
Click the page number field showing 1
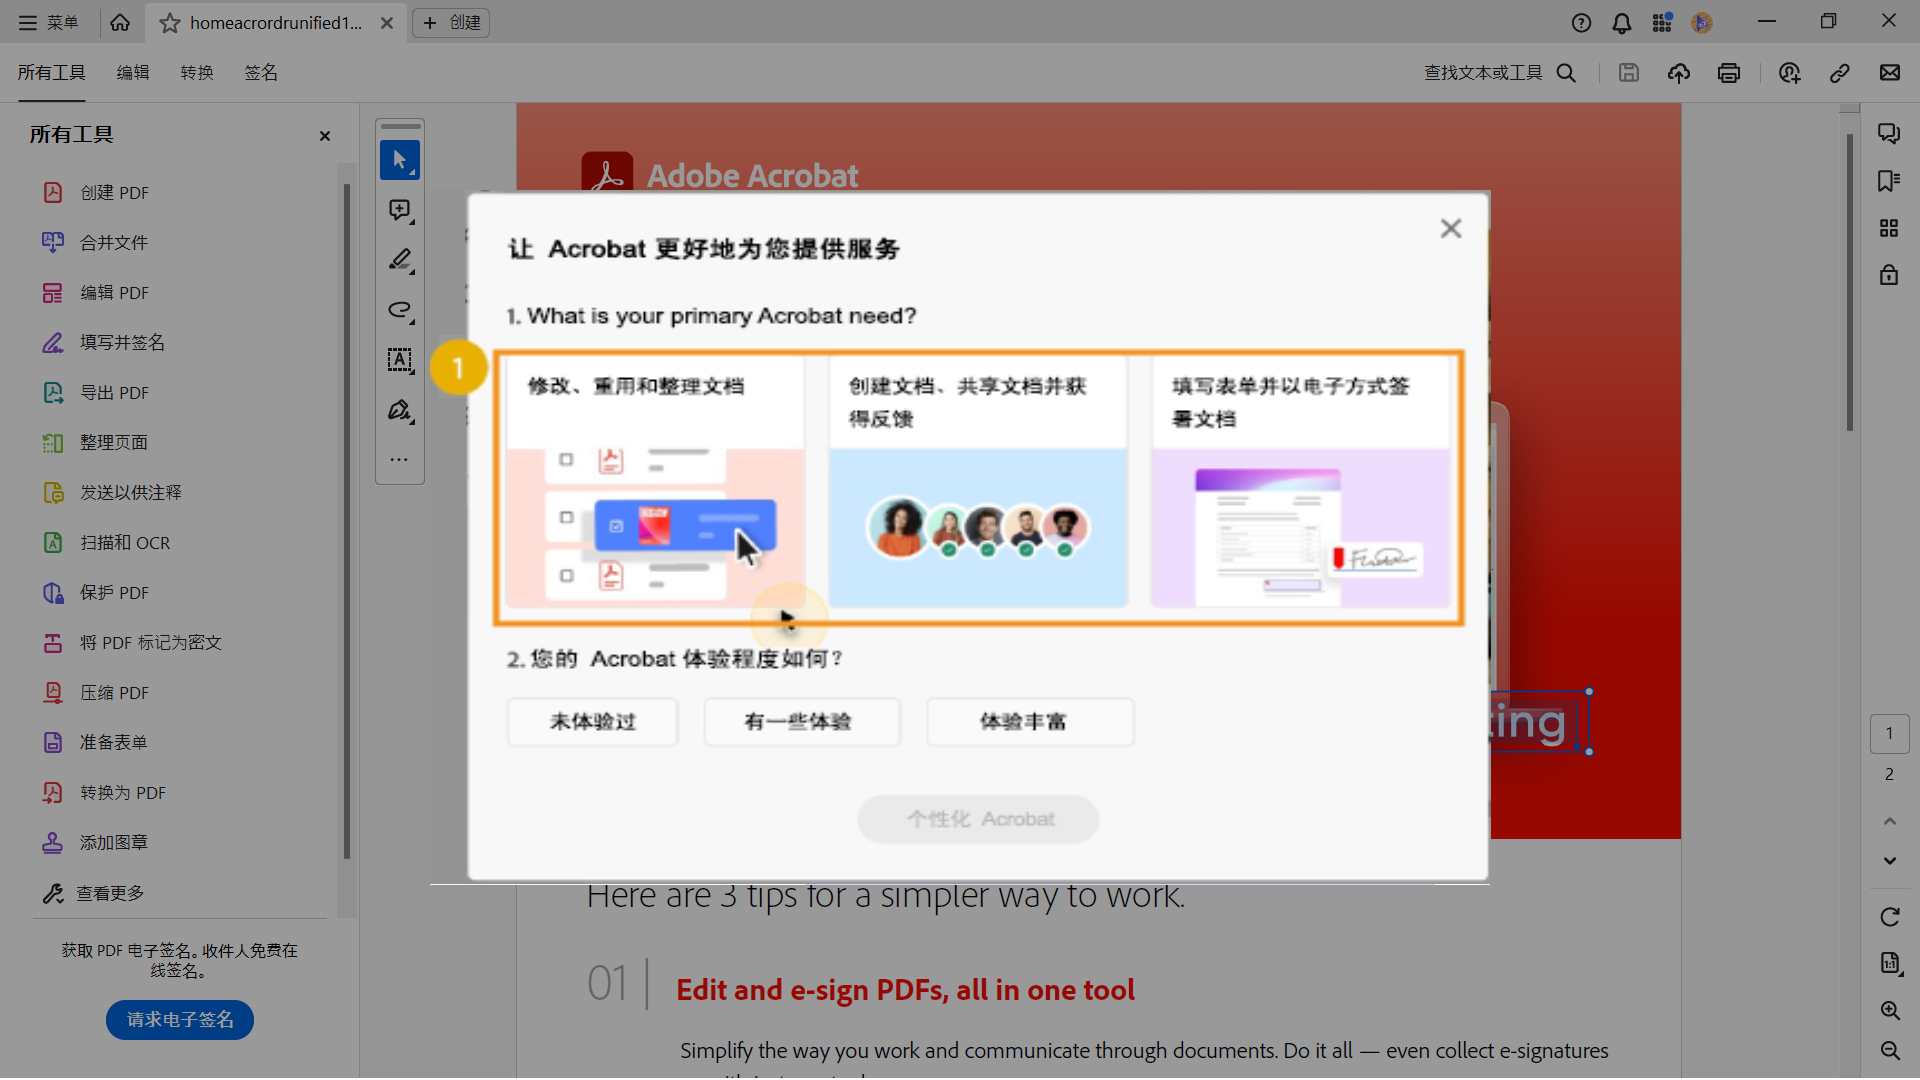(x=1889, y=733)
